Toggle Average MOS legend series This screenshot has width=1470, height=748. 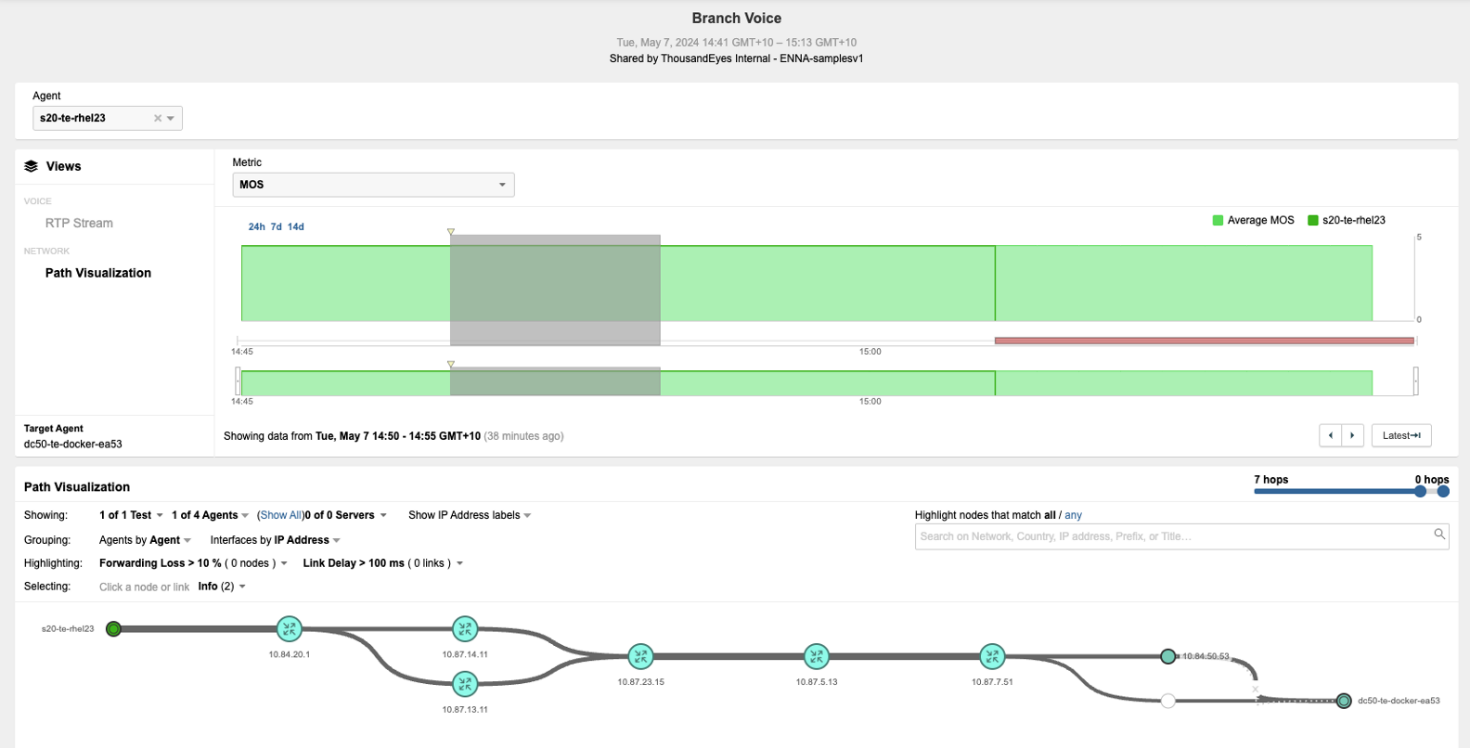click(x=1253, y=220)
